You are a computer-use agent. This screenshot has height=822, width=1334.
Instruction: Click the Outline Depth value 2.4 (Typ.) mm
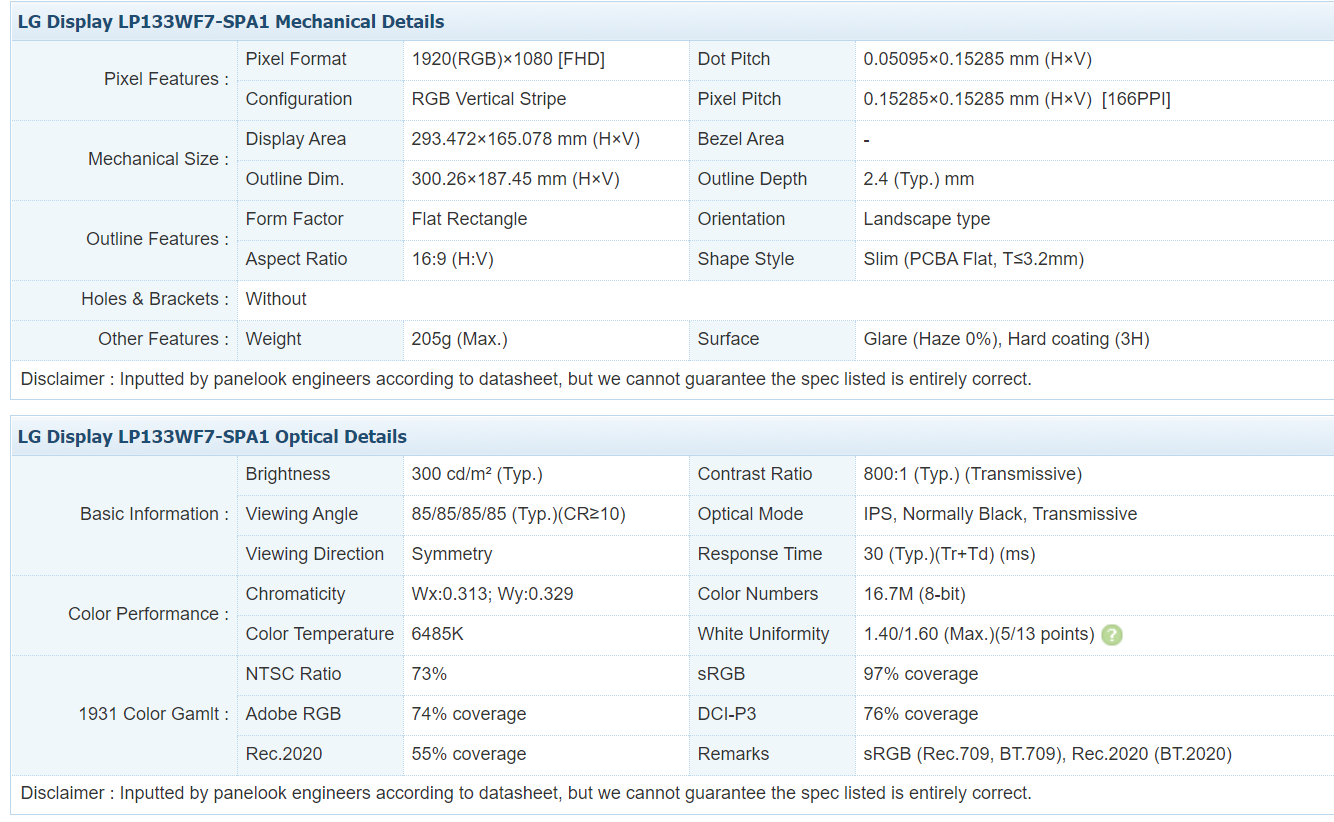coord(918,179)
